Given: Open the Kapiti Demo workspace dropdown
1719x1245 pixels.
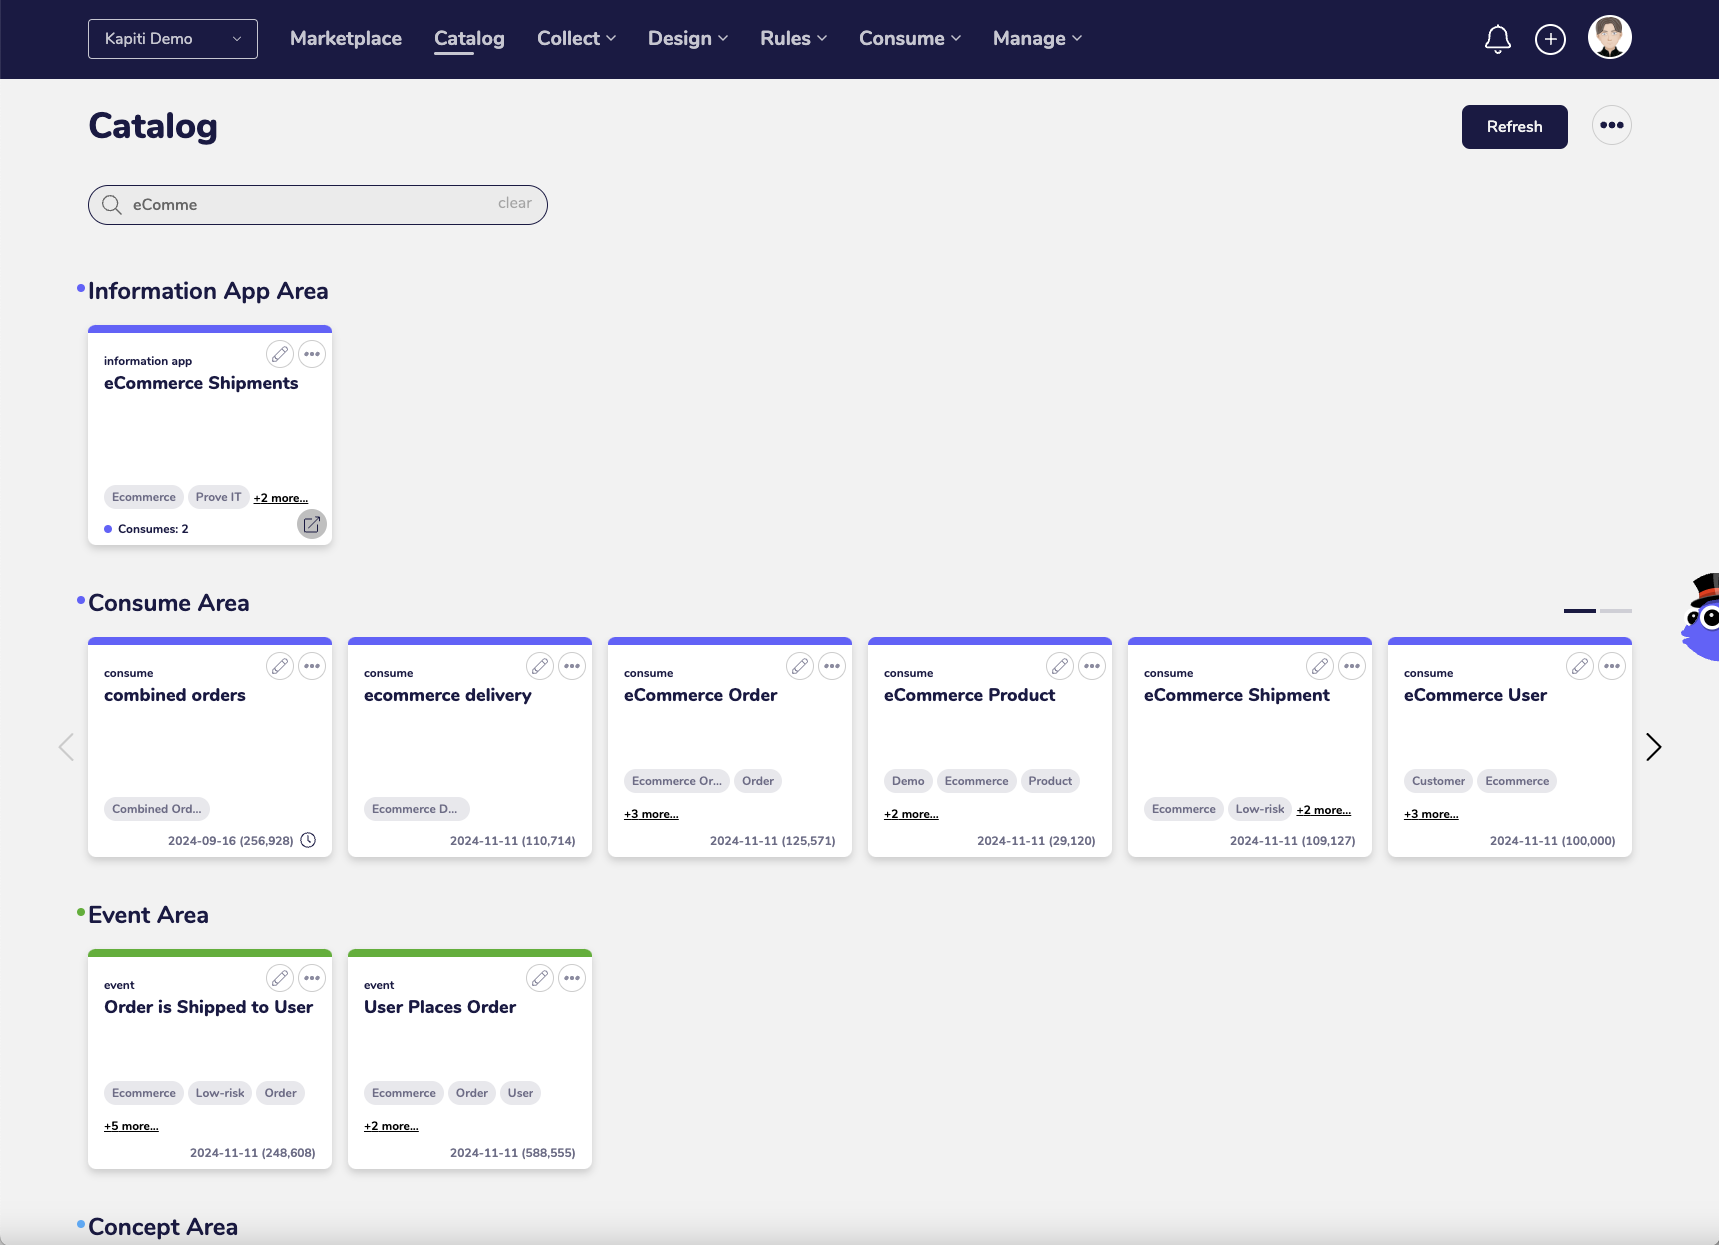Looking at the screenshot, I should 172,39.
